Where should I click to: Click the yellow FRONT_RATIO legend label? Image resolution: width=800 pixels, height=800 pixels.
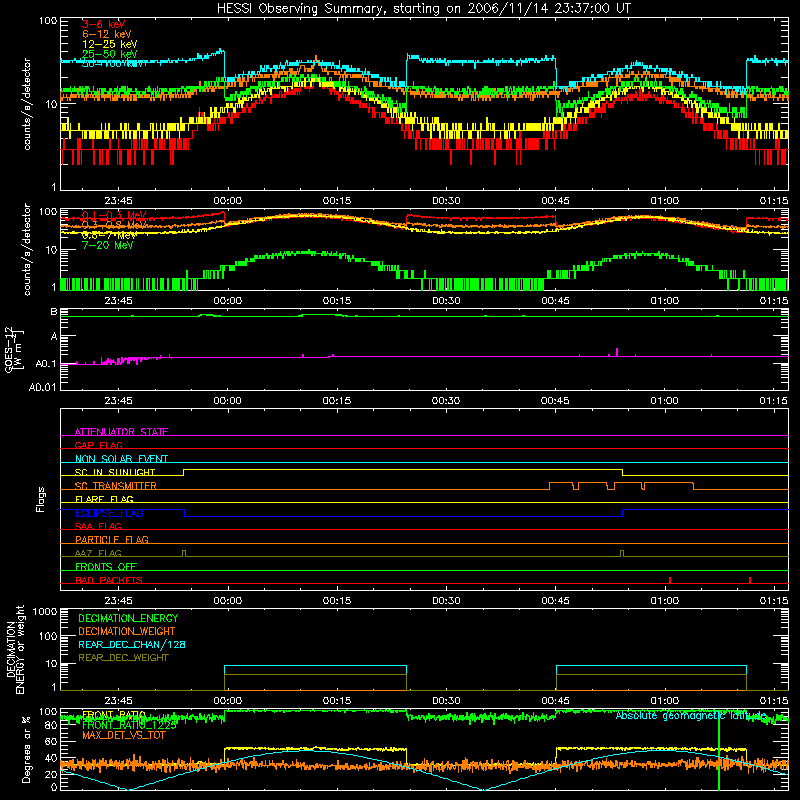114,715
